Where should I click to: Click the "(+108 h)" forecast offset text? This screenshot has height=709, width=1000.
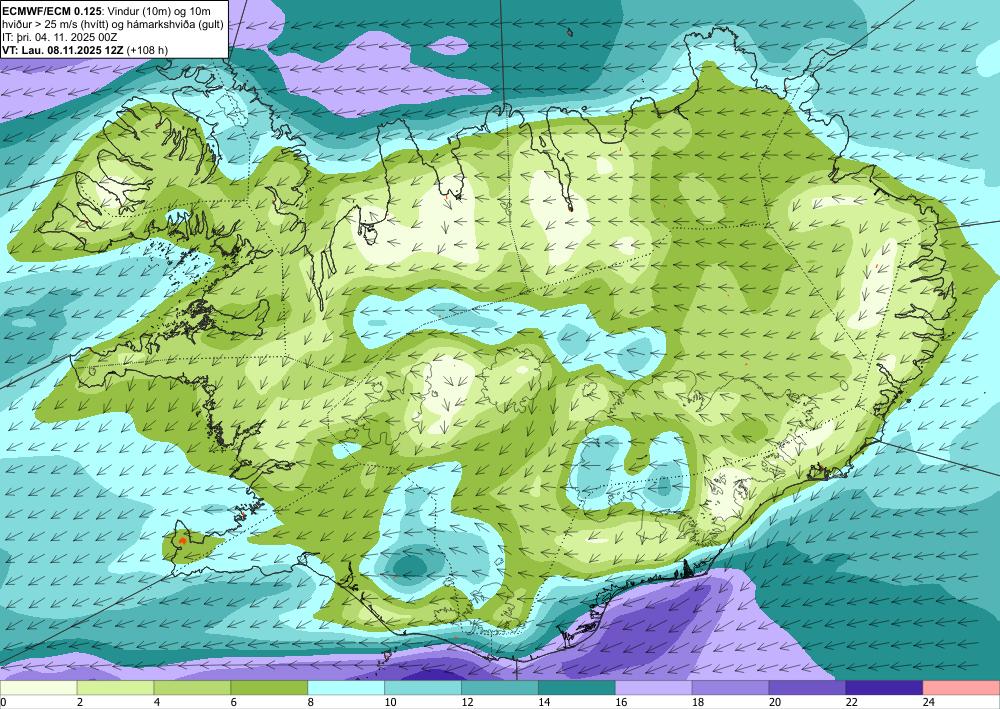pyautogui.click(x=147, y=50)
